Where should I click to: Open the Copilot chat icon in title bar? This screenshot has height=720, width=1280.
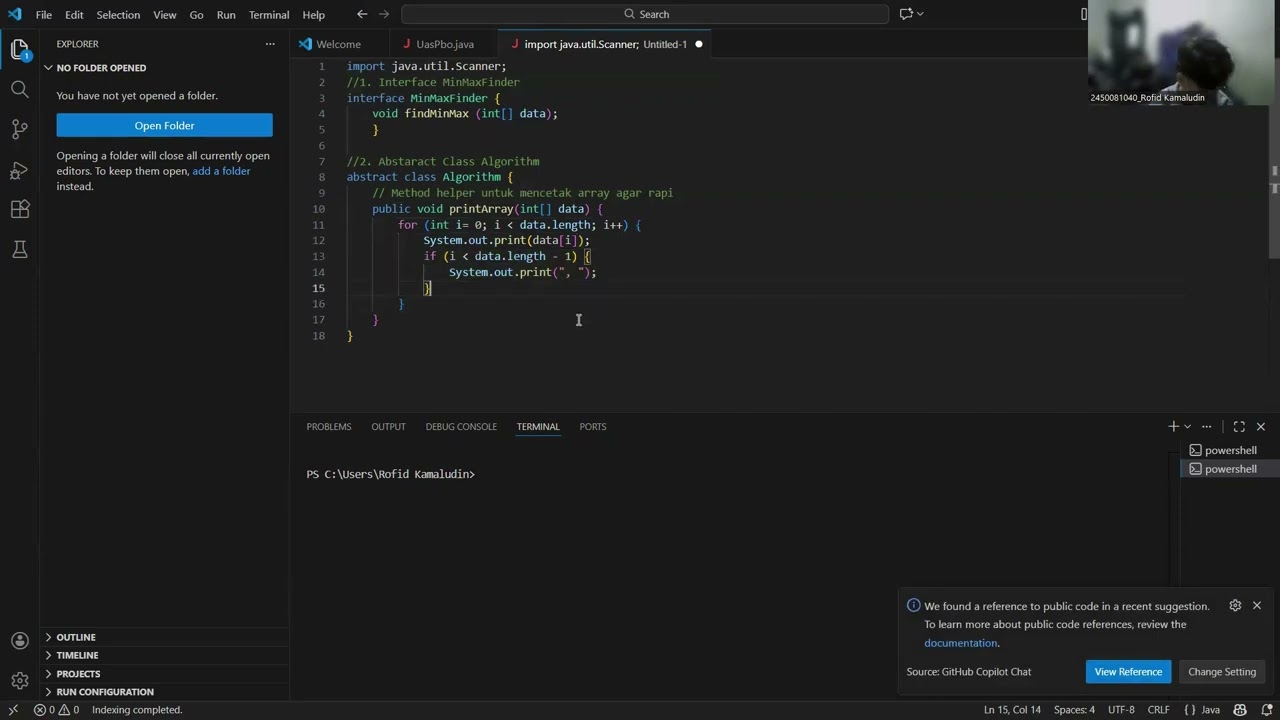point(906,14)
